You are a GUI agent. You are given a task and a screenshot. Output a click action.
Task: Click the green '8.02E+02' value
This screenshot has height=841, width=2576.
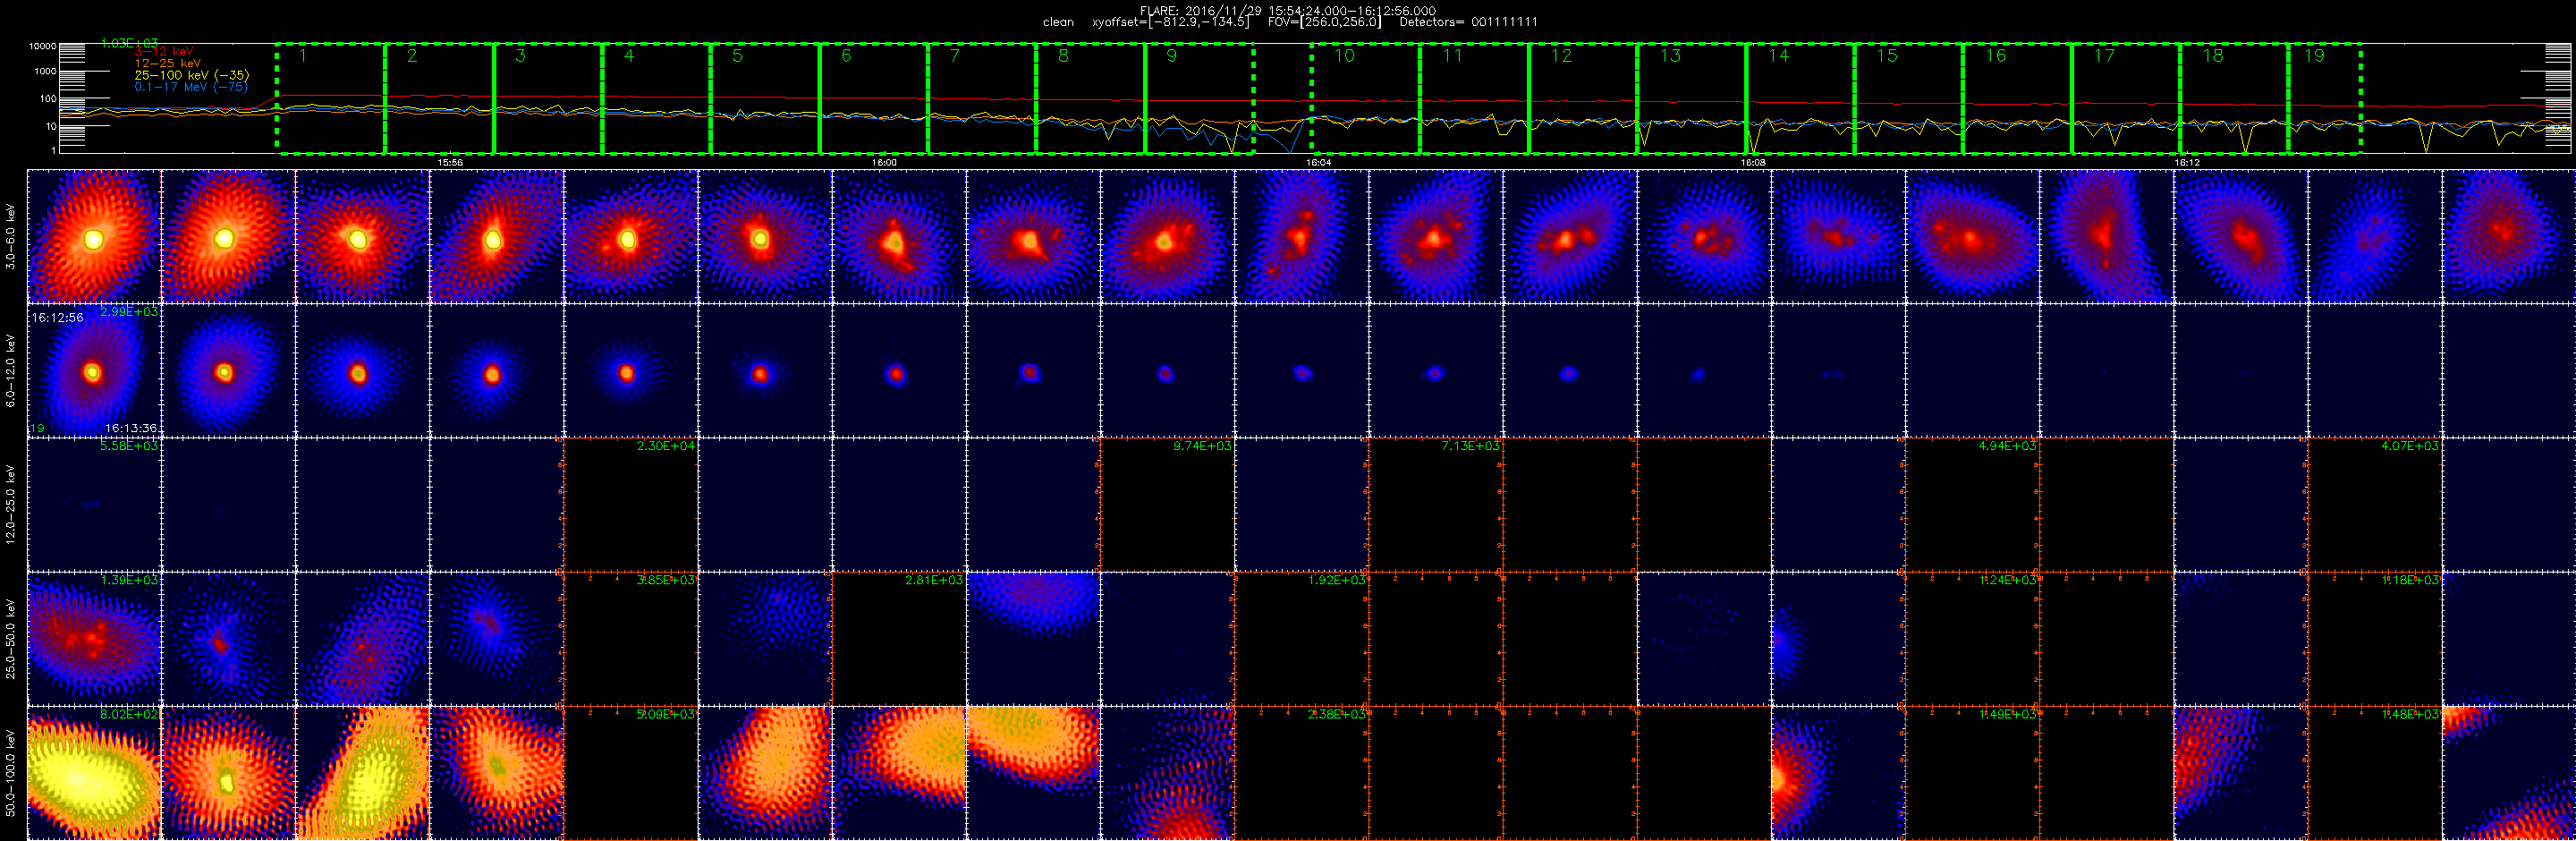pyautogui.click(x=129, y=714)
